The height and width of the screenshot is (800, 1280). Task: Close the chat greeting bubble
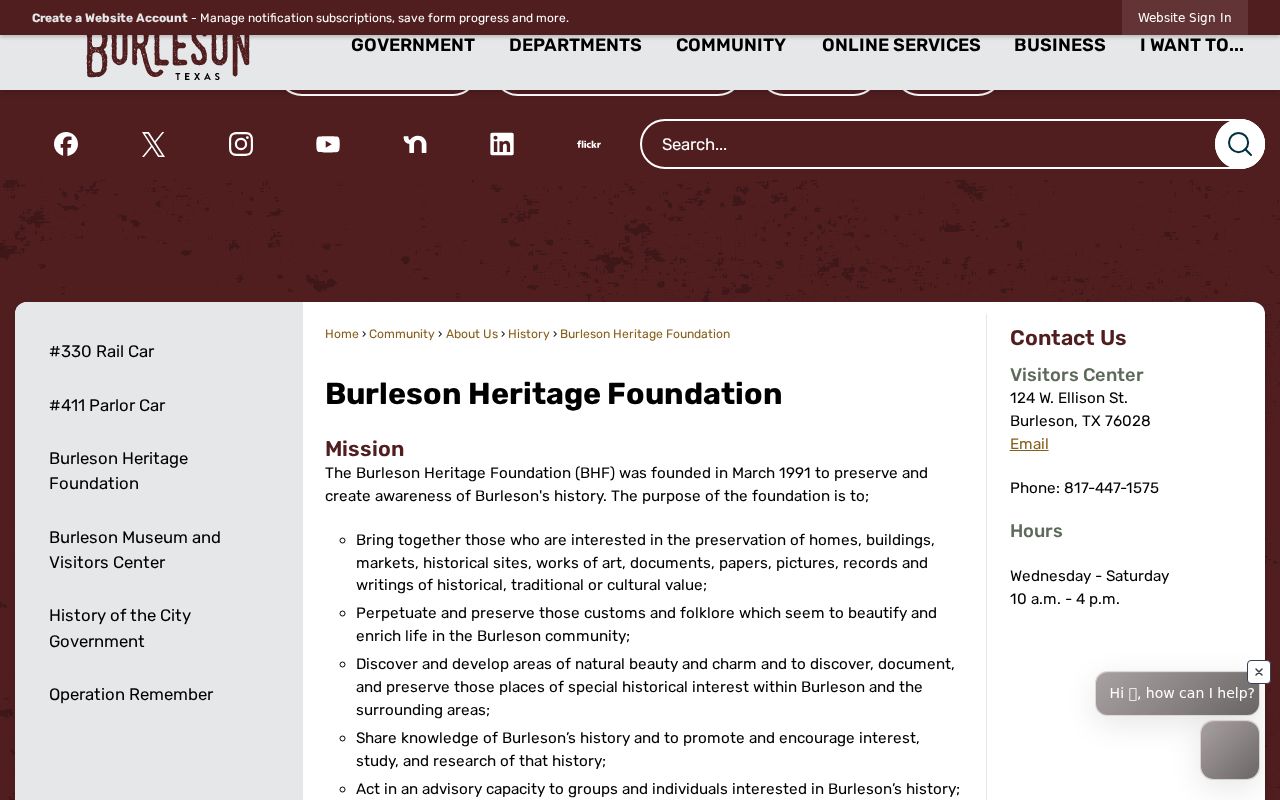[x=1259, y=672]
